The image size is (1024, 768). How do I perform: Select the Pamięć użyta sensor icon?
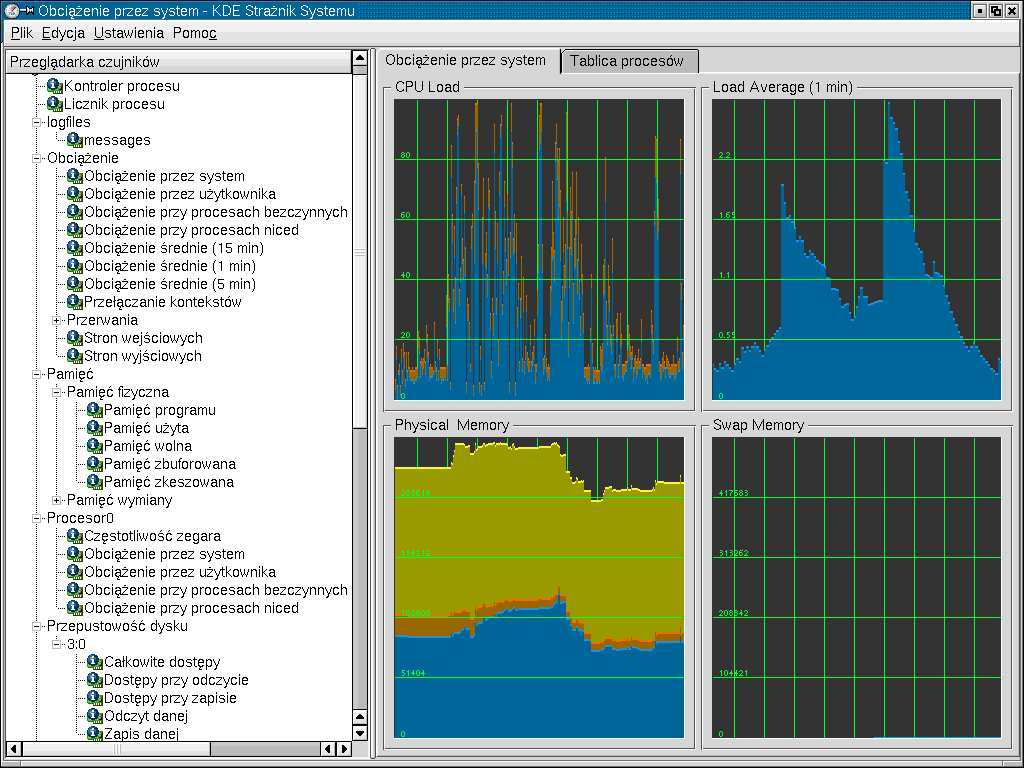[x=95, y=428]
